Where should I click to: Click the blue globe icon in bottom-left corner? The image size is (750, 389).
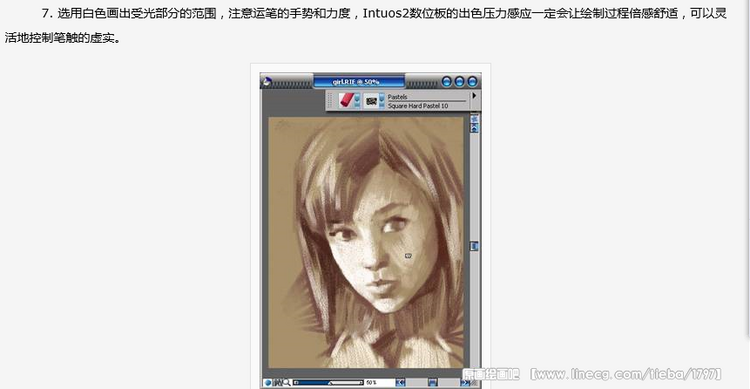[268, 383]
